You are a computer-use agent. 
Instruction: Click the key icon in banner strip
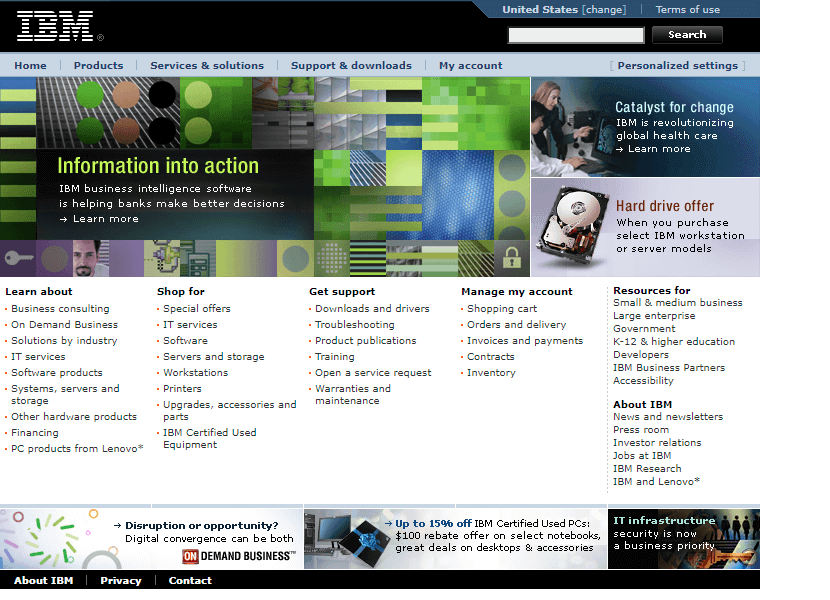18,258
